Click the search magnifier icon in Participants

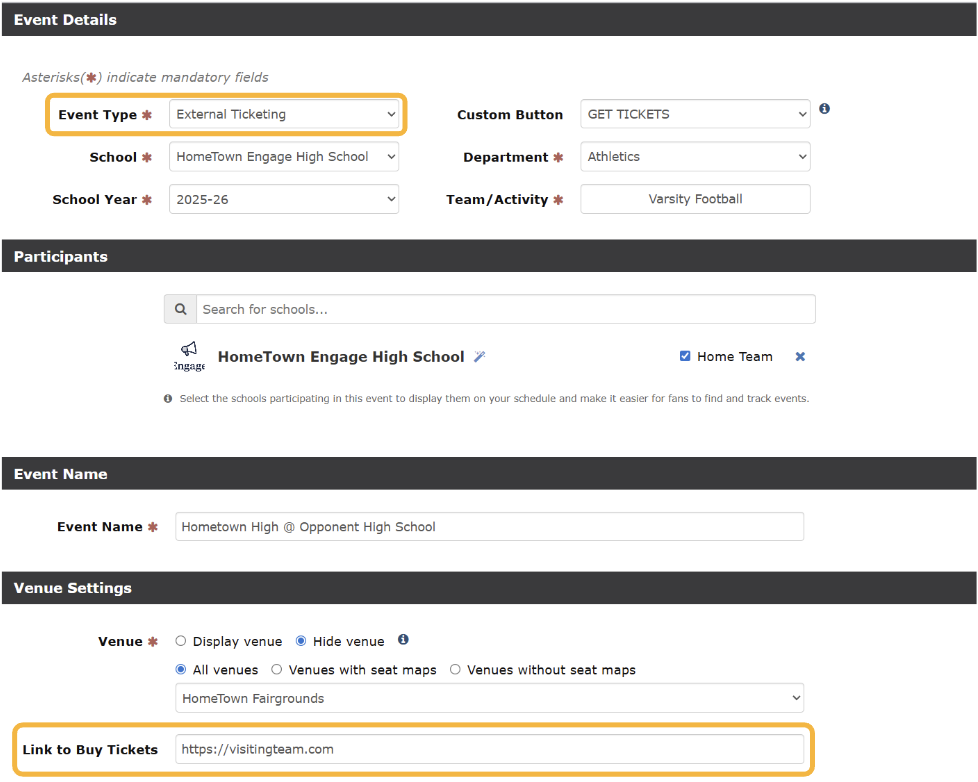pos(180,309)
